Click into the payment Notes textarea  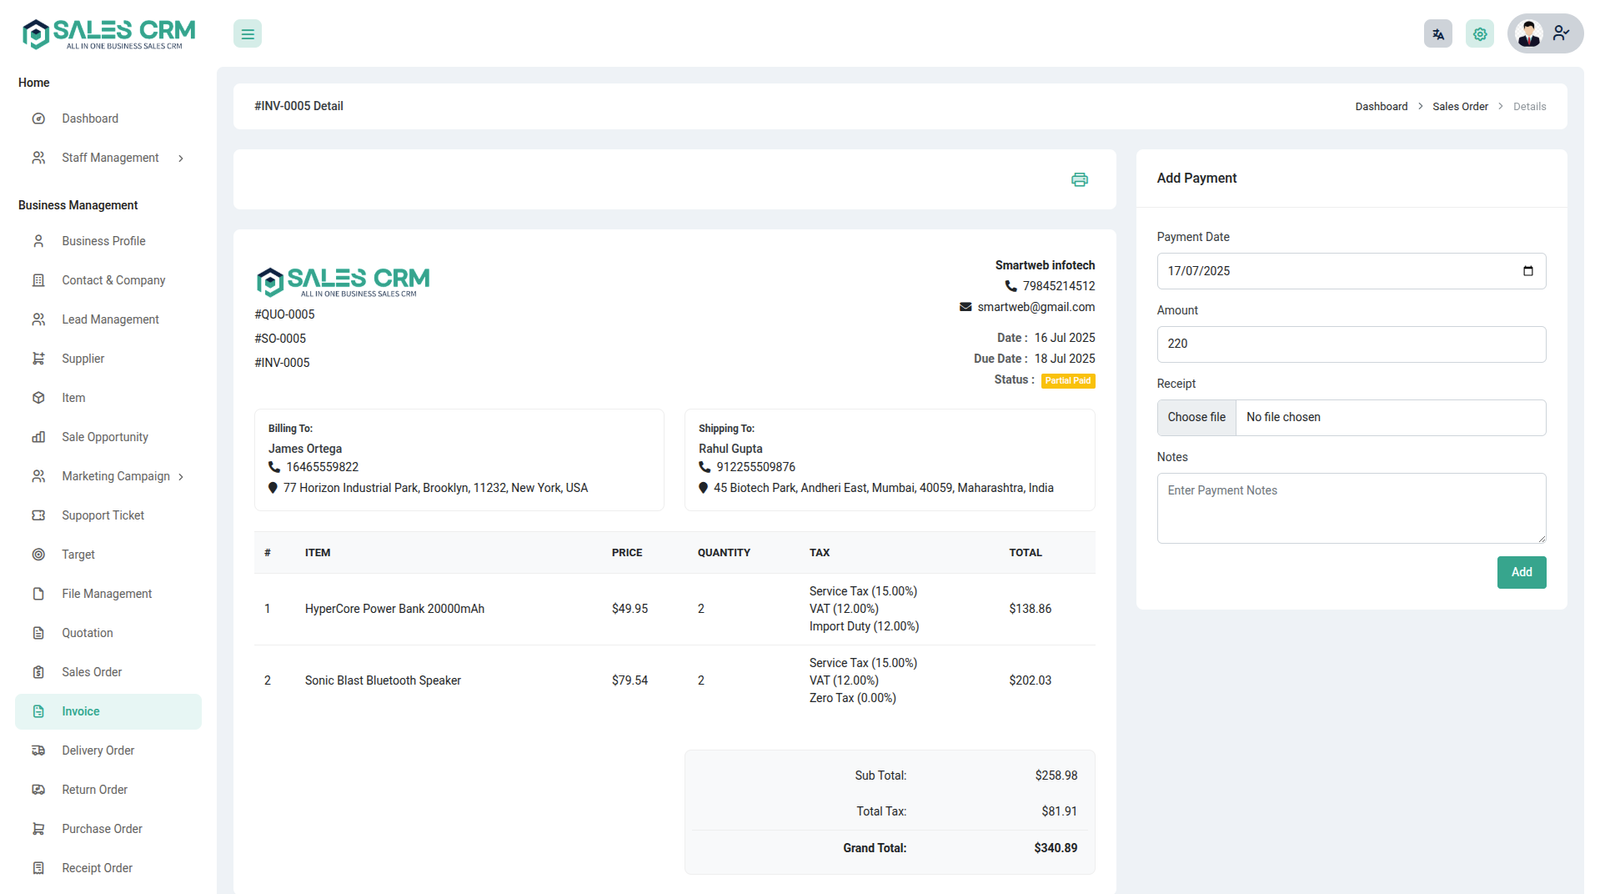[1350, 508]
